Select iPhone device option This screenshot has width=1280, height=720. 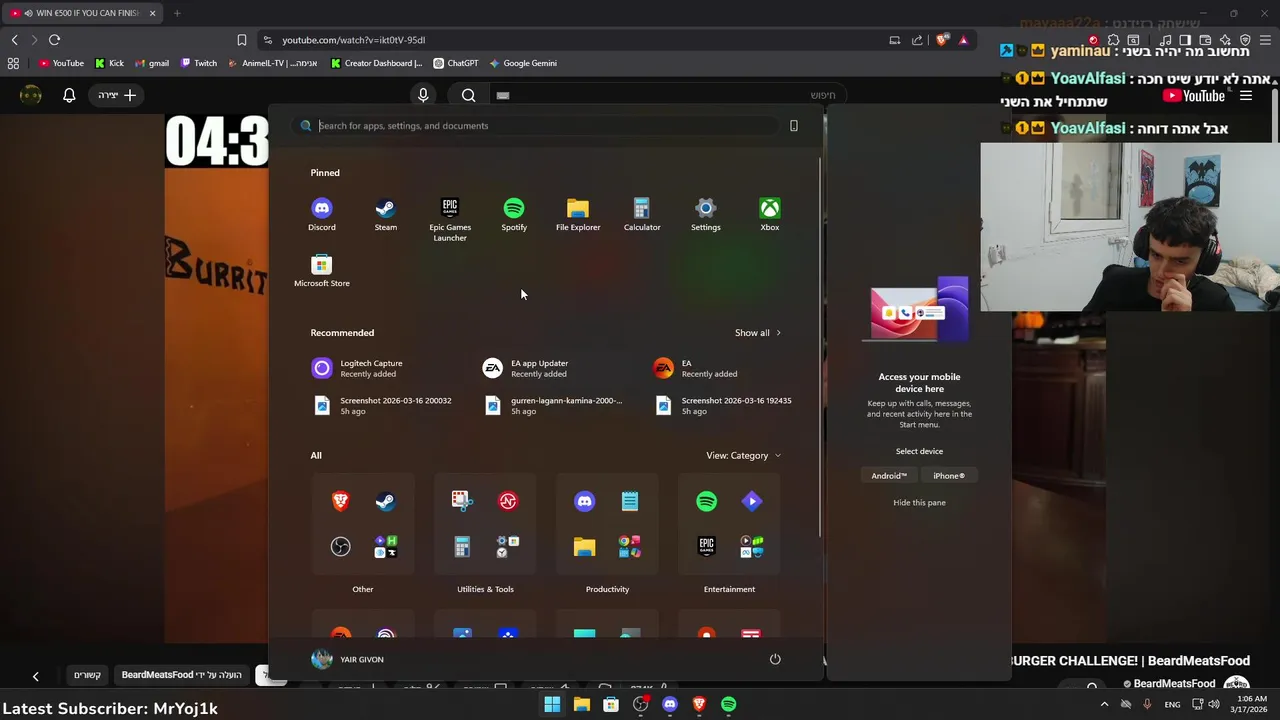coord(949,476)
